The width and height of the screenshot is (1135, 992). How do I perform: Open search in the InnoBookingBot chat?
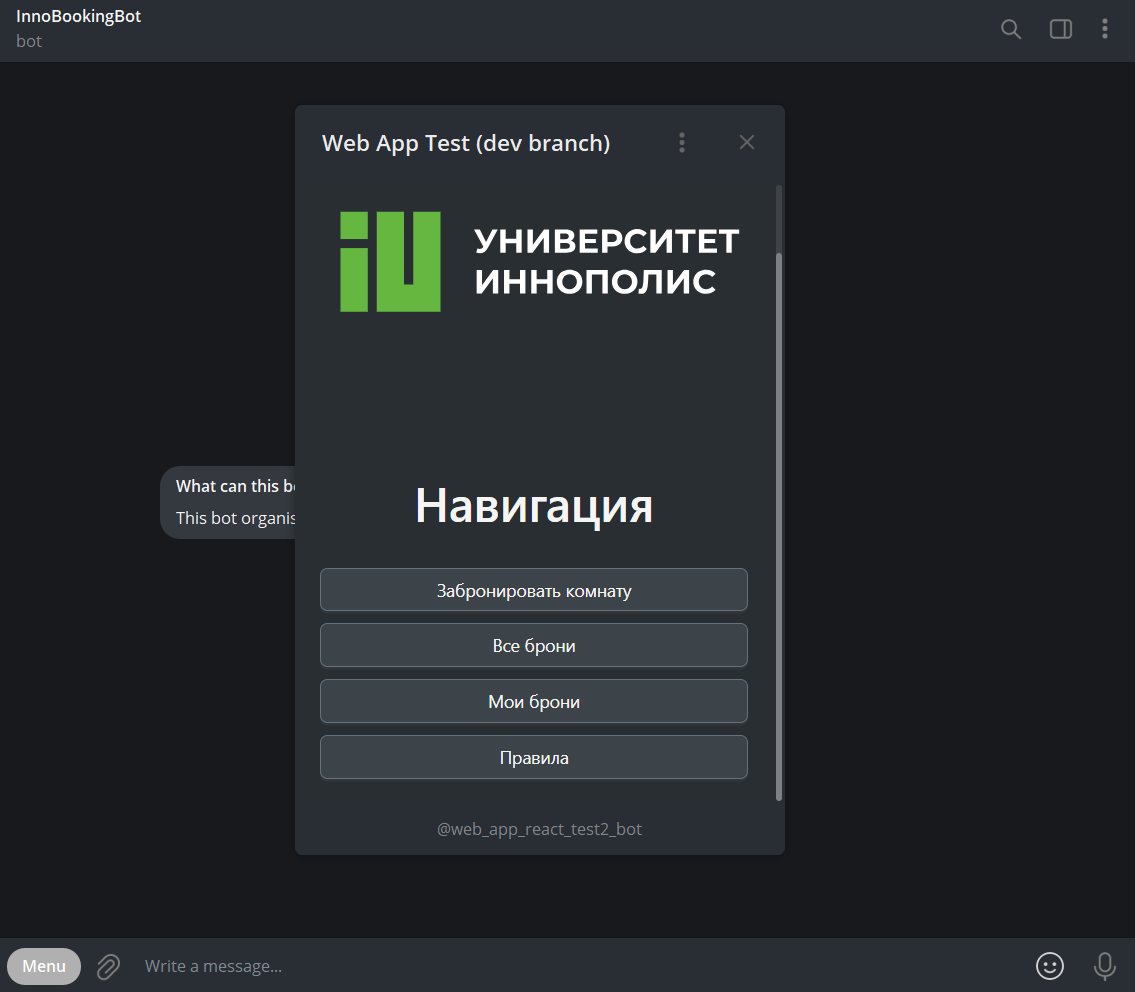1010,29
